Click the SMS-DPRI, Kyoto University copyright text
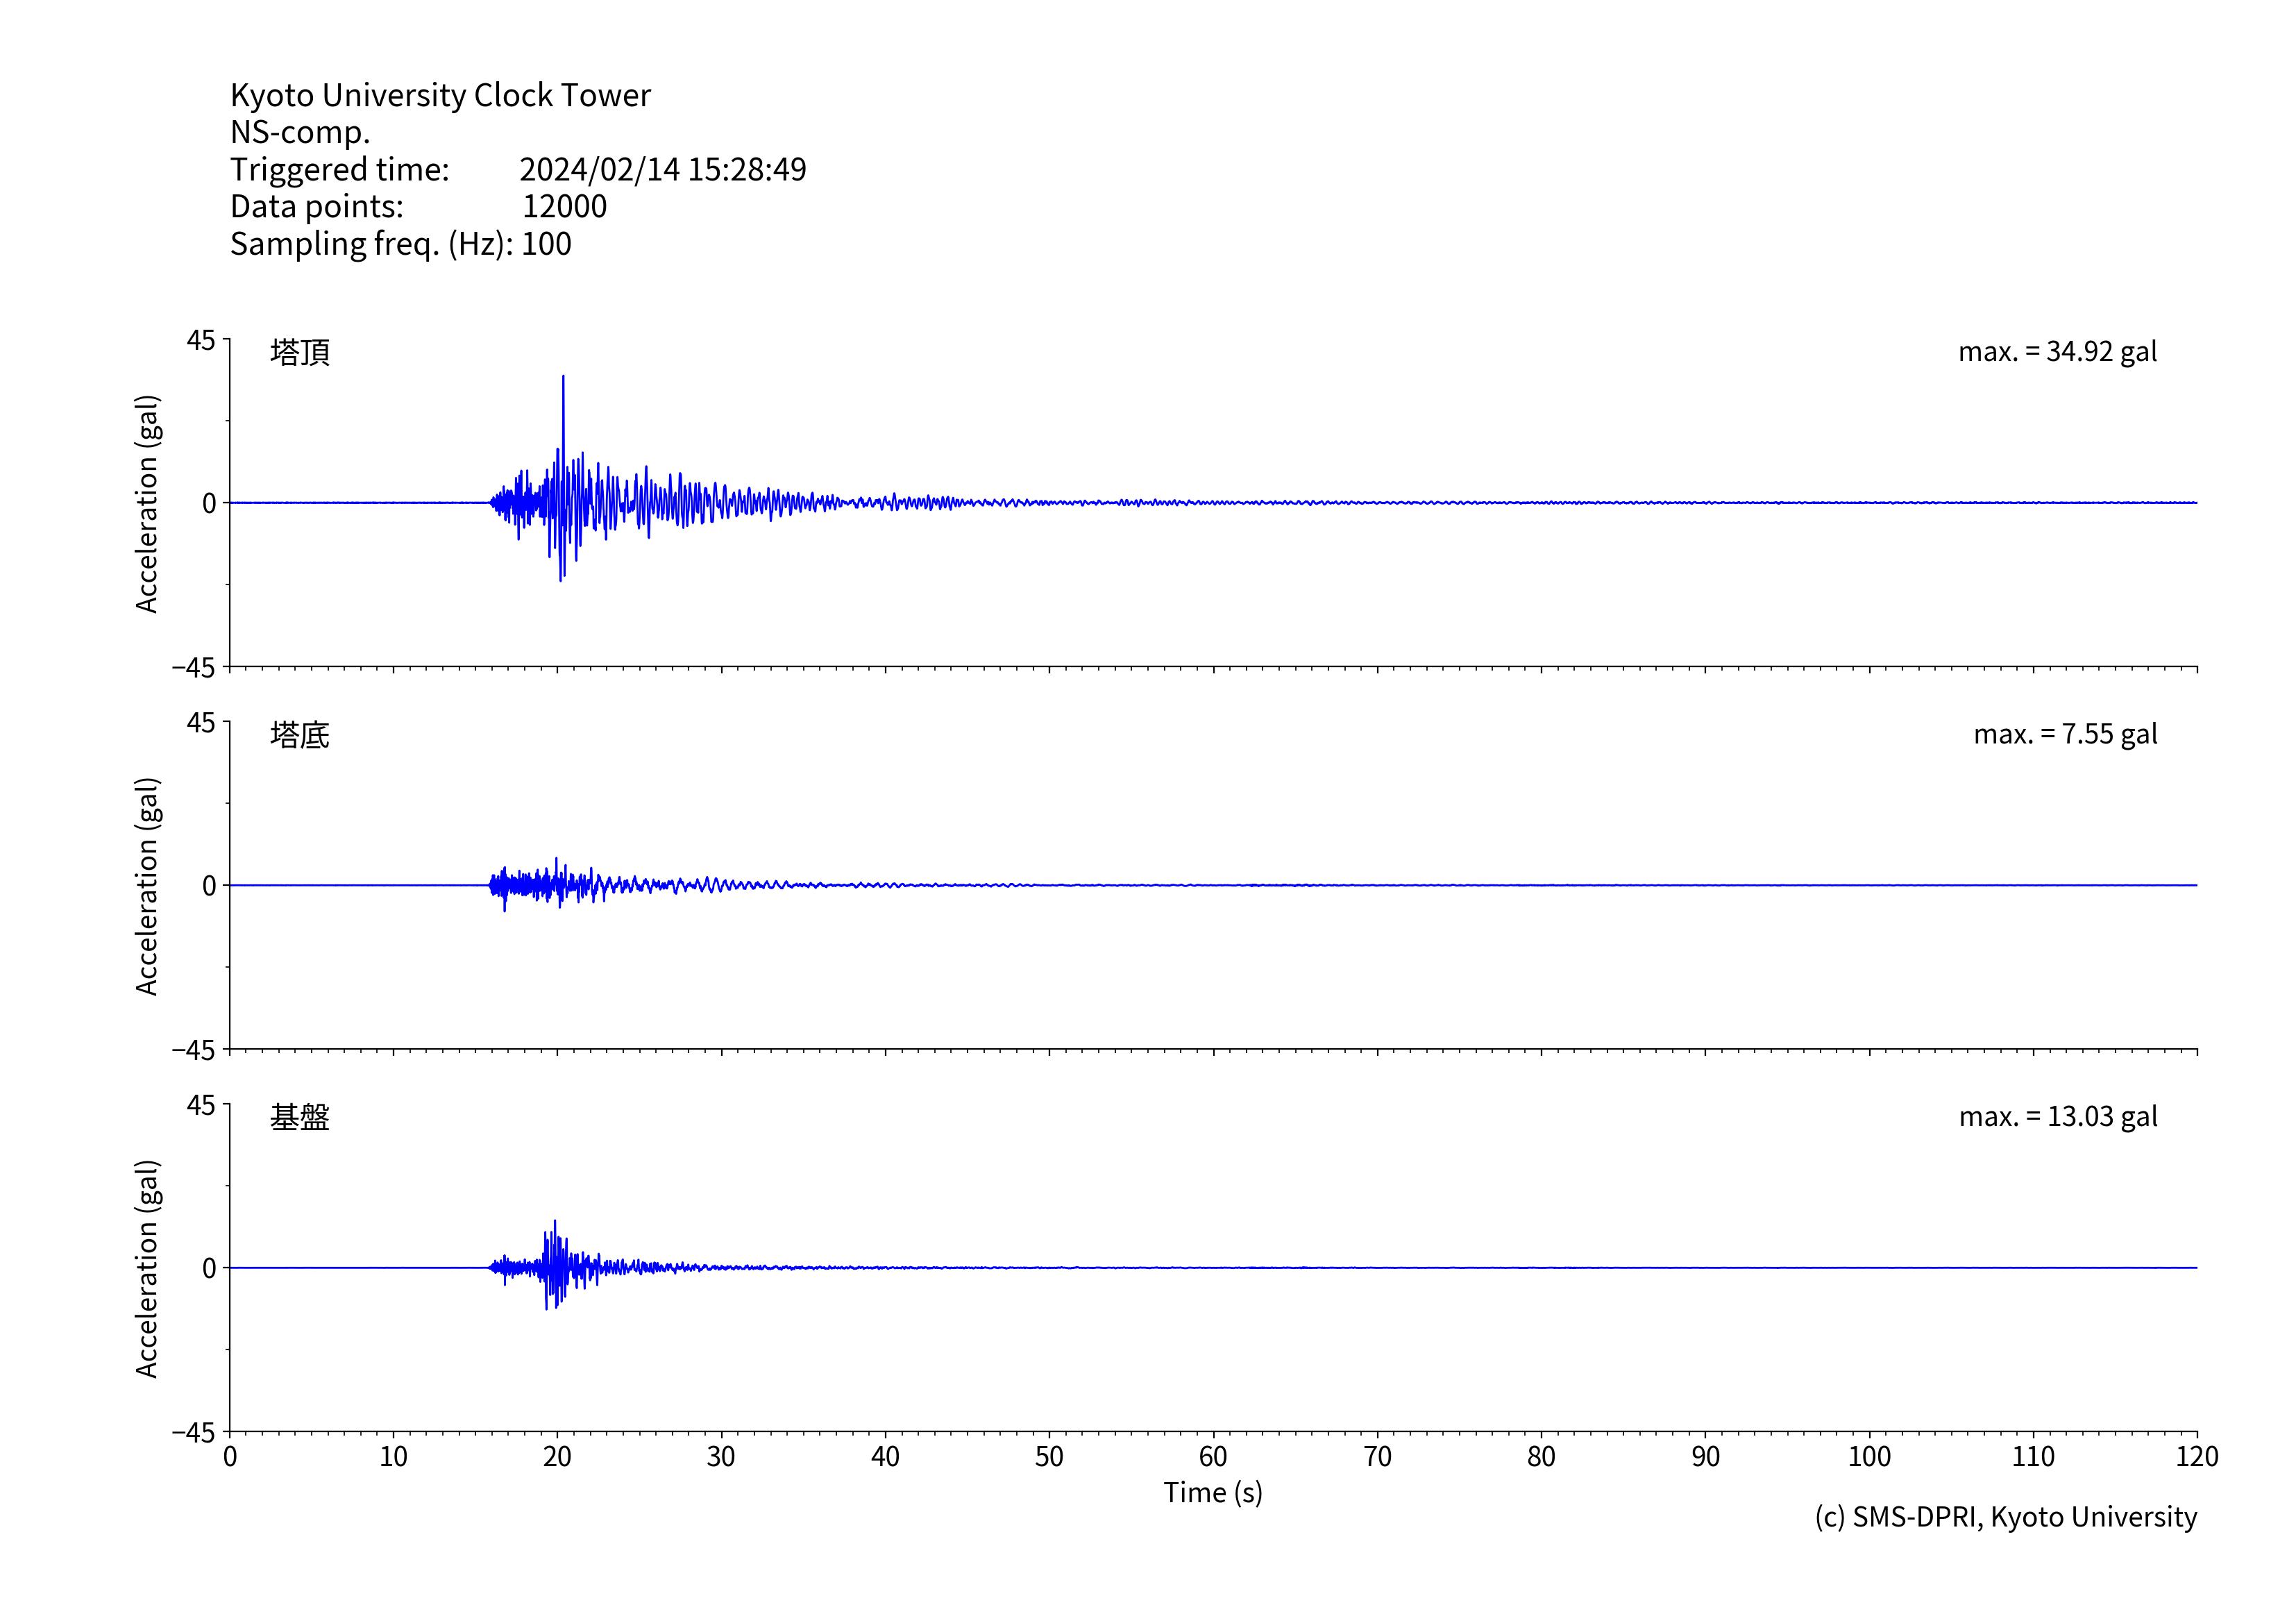 (2006, 1517)
